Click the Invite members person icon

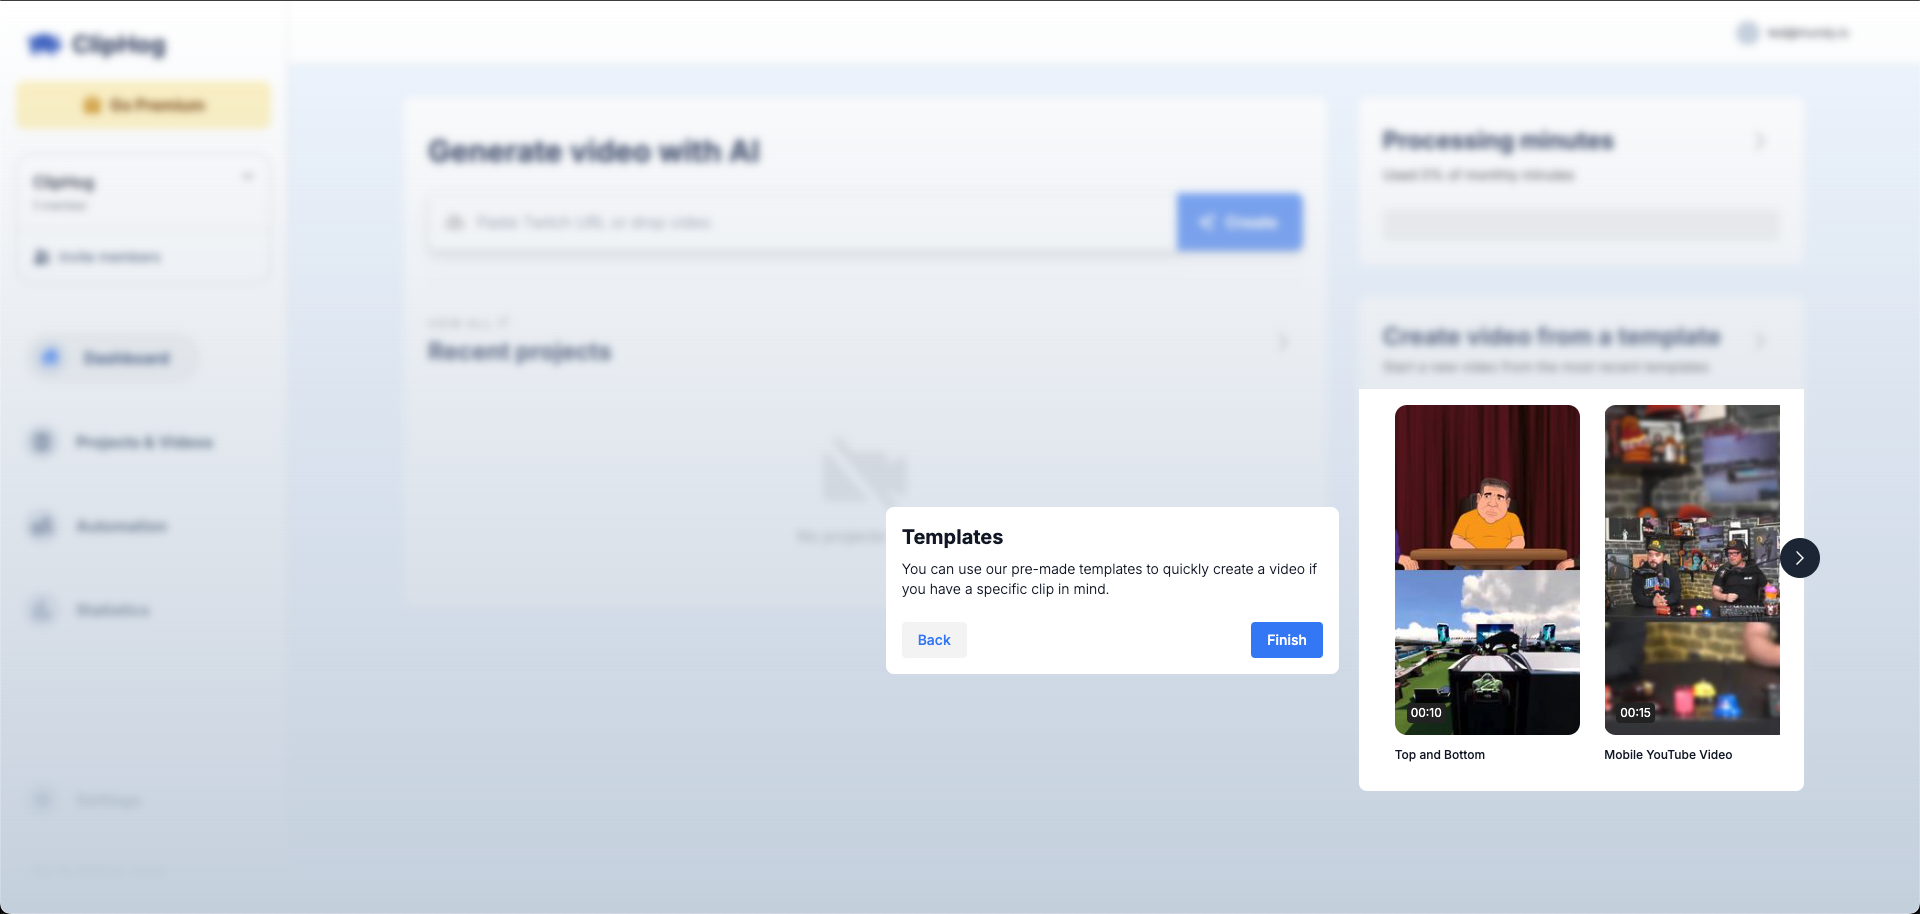click(x=41, y=257)
